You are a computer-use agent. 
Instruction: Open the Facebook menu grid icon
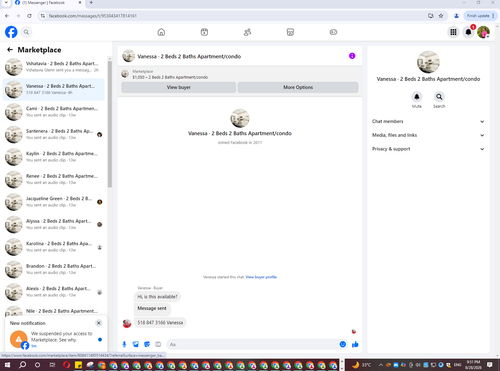453,32
